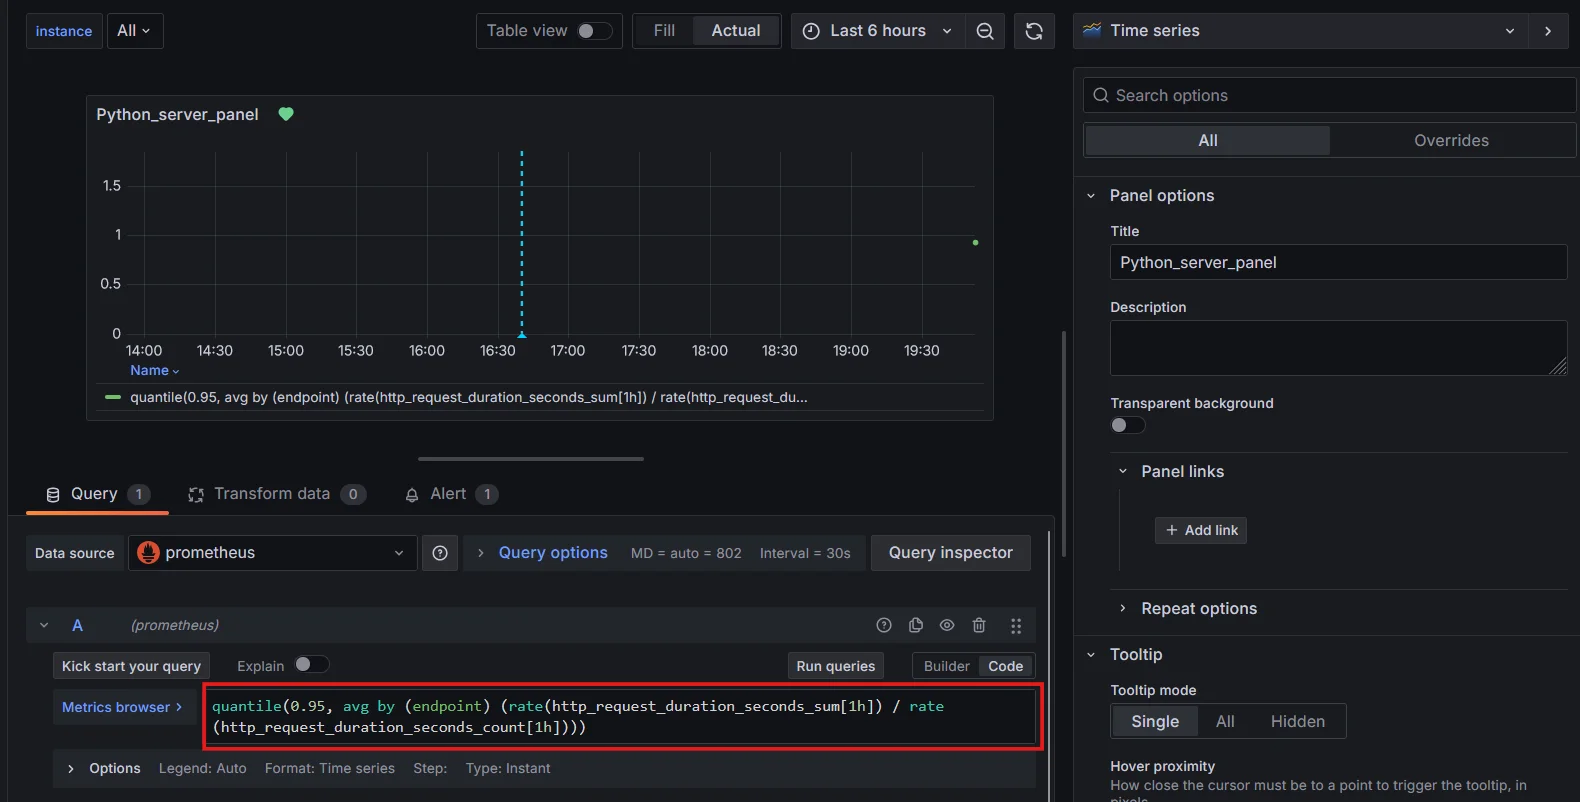Enable Transparent background switch
Image resolution: width=1580 pixels, height=802 pixels.
pyautogui.click(x=1128, y=425)
